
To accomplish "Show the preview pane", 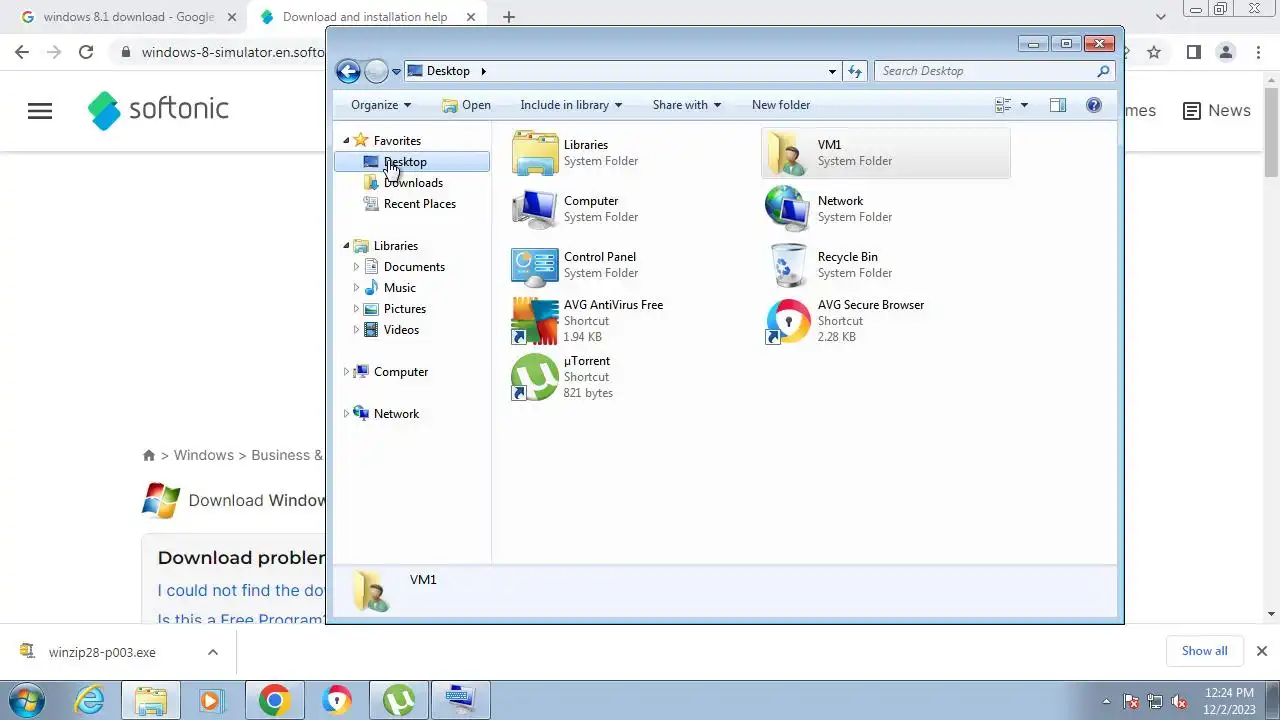I will (1058, 105).
